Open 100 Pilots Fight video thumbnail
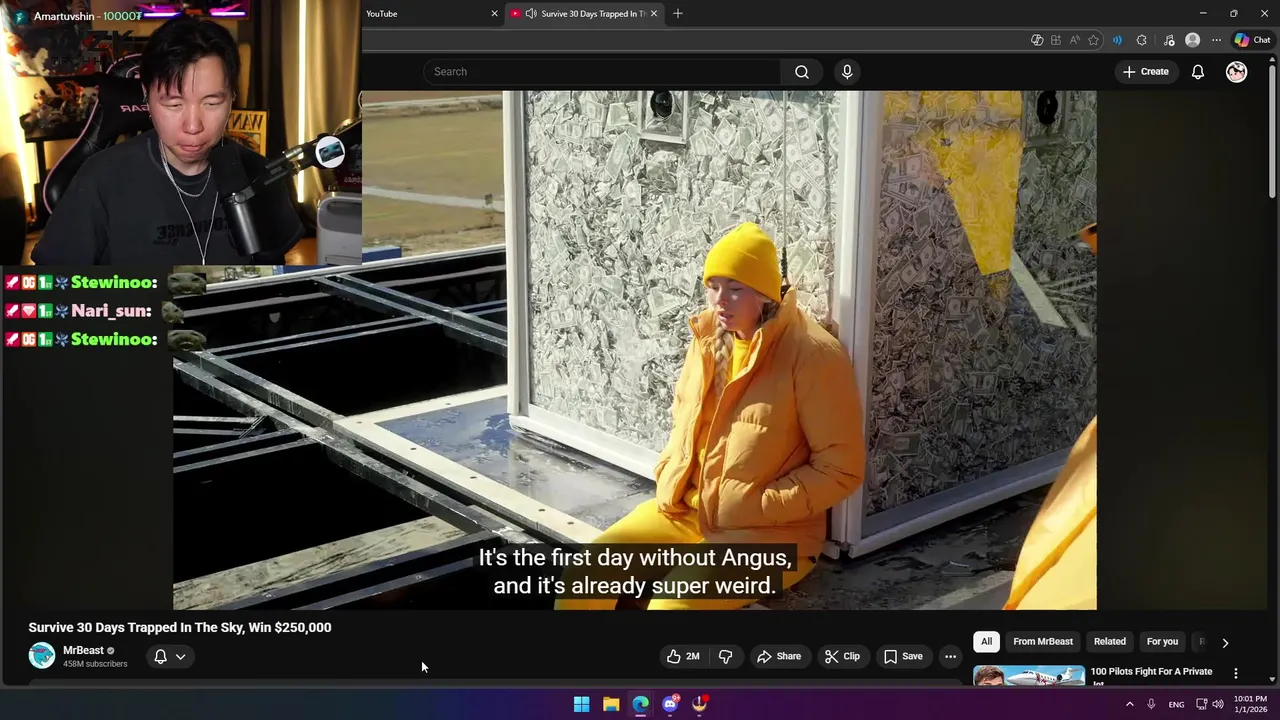 coord(1029,676)
